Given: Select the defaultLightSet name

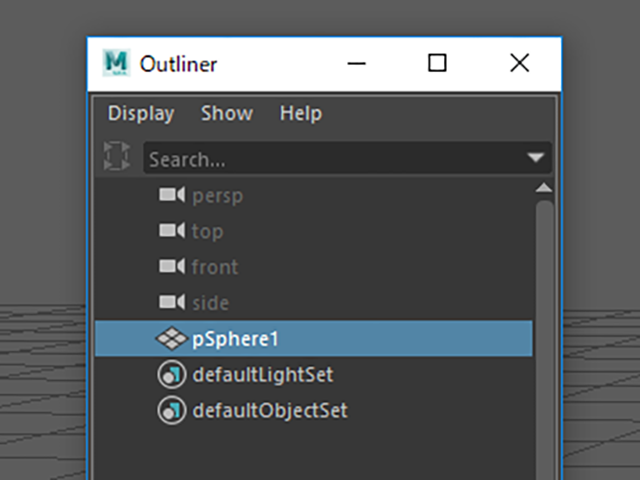Looking at the screenshot, I should 263,375.
